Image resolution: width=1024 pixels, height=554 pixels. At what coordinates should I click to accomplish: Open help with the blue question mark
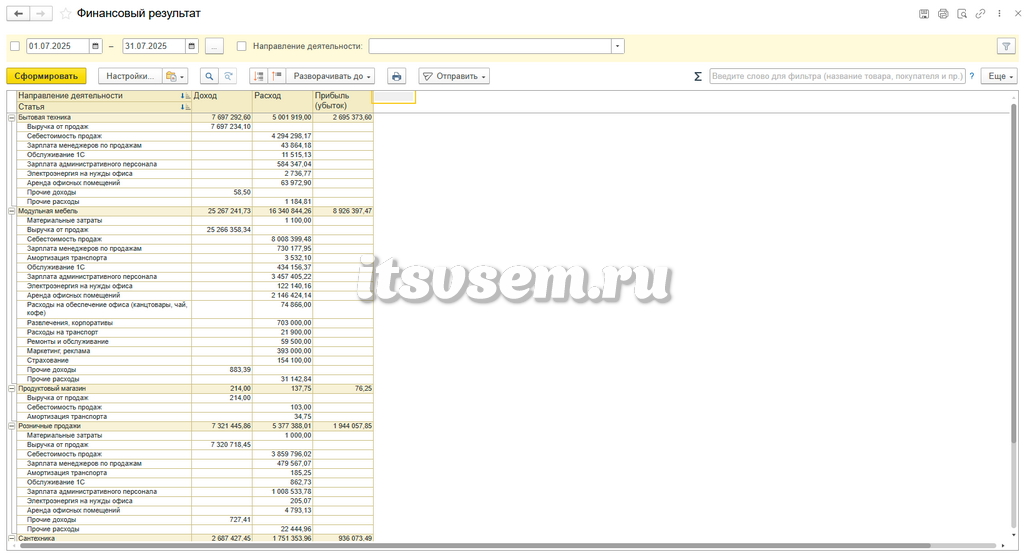pos(972,76)
